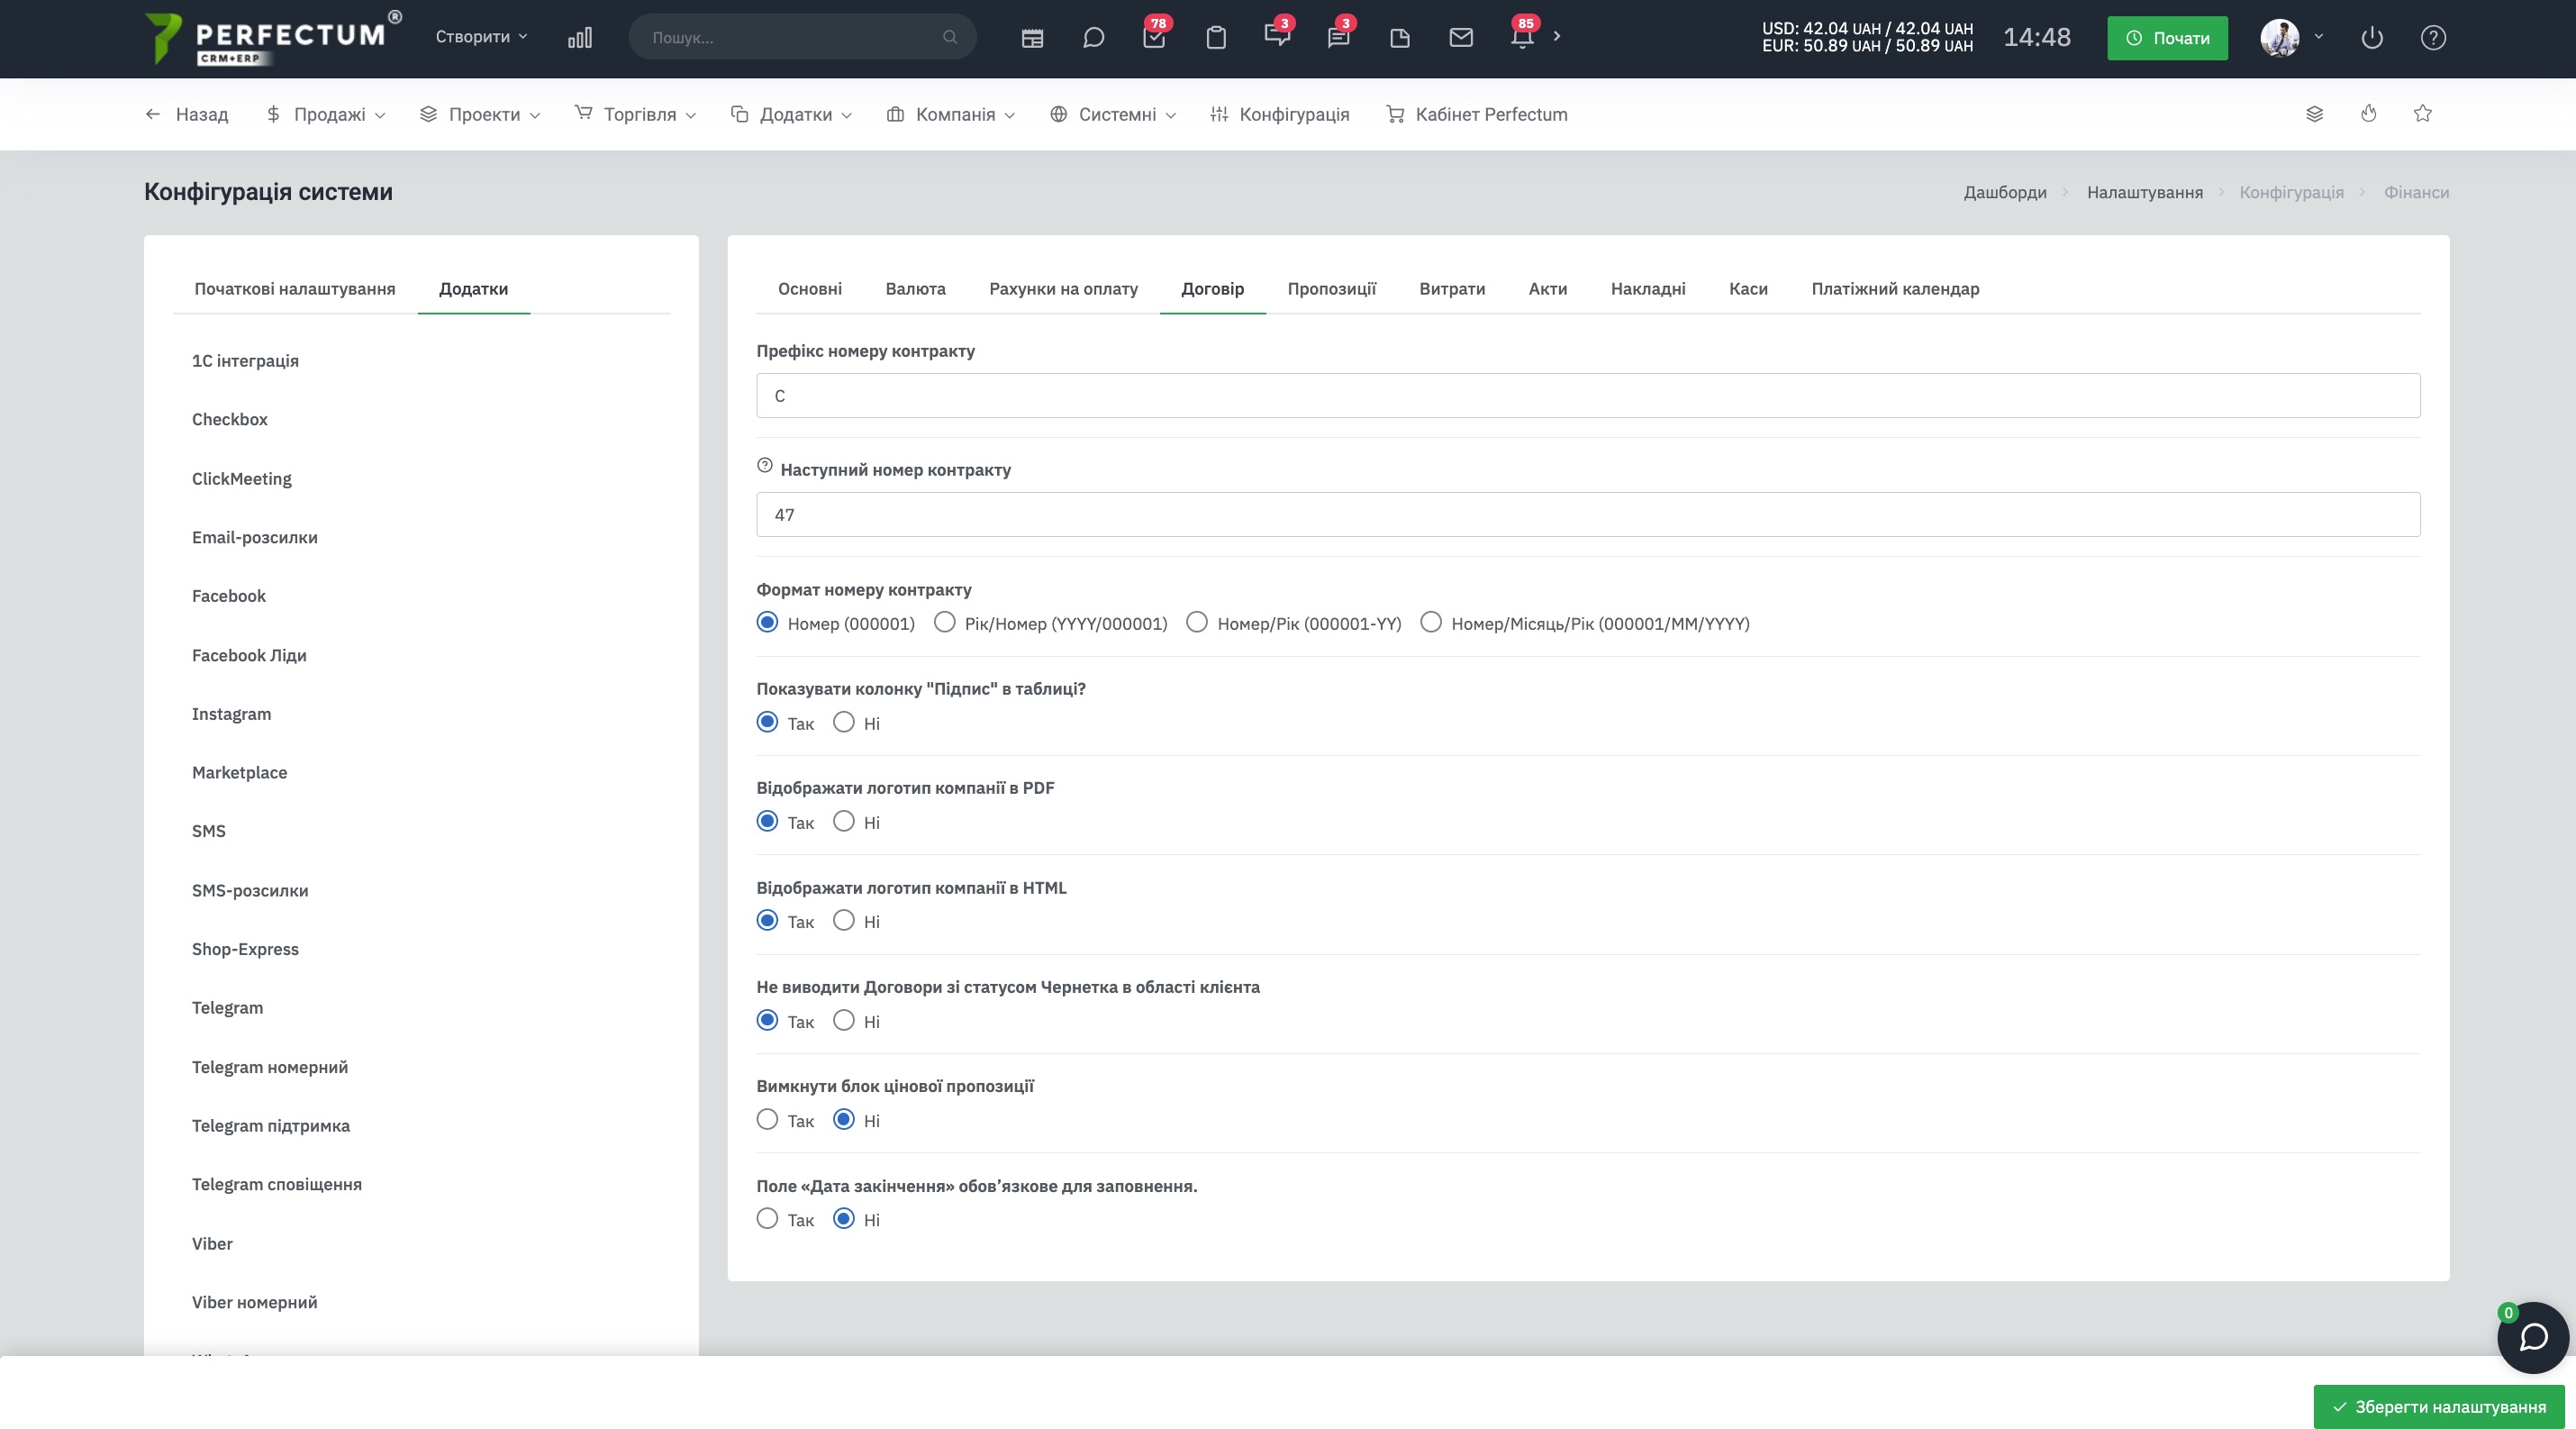This screenshot has width=2576, height=1429.
Task: Open Viber номерний settings
Action: (x=254, y=1302)
